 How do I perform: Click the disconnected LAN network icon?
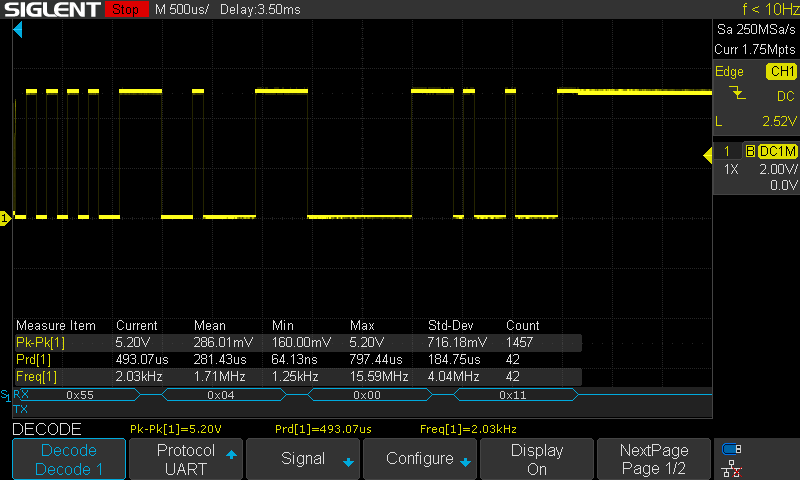732,468
